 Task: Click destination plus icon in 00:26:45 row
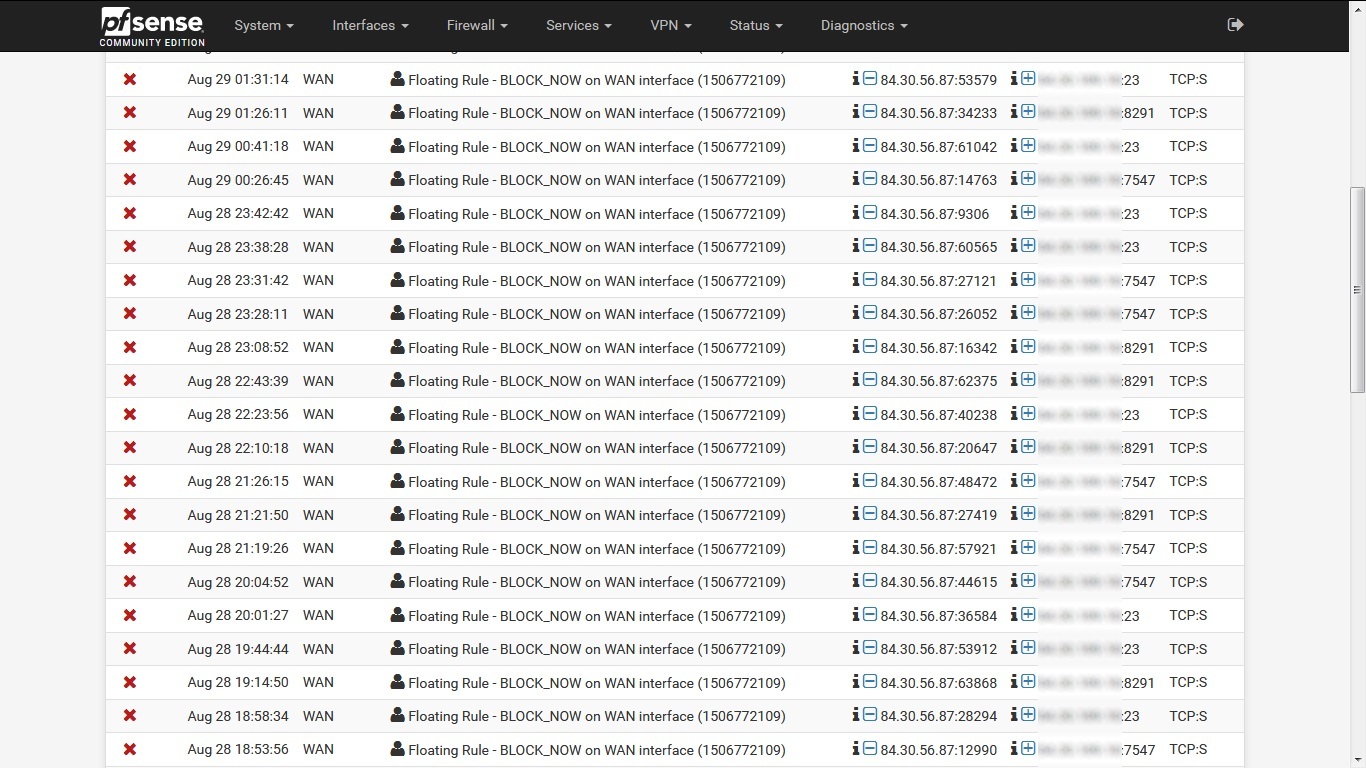click(x=1028, y=179)
